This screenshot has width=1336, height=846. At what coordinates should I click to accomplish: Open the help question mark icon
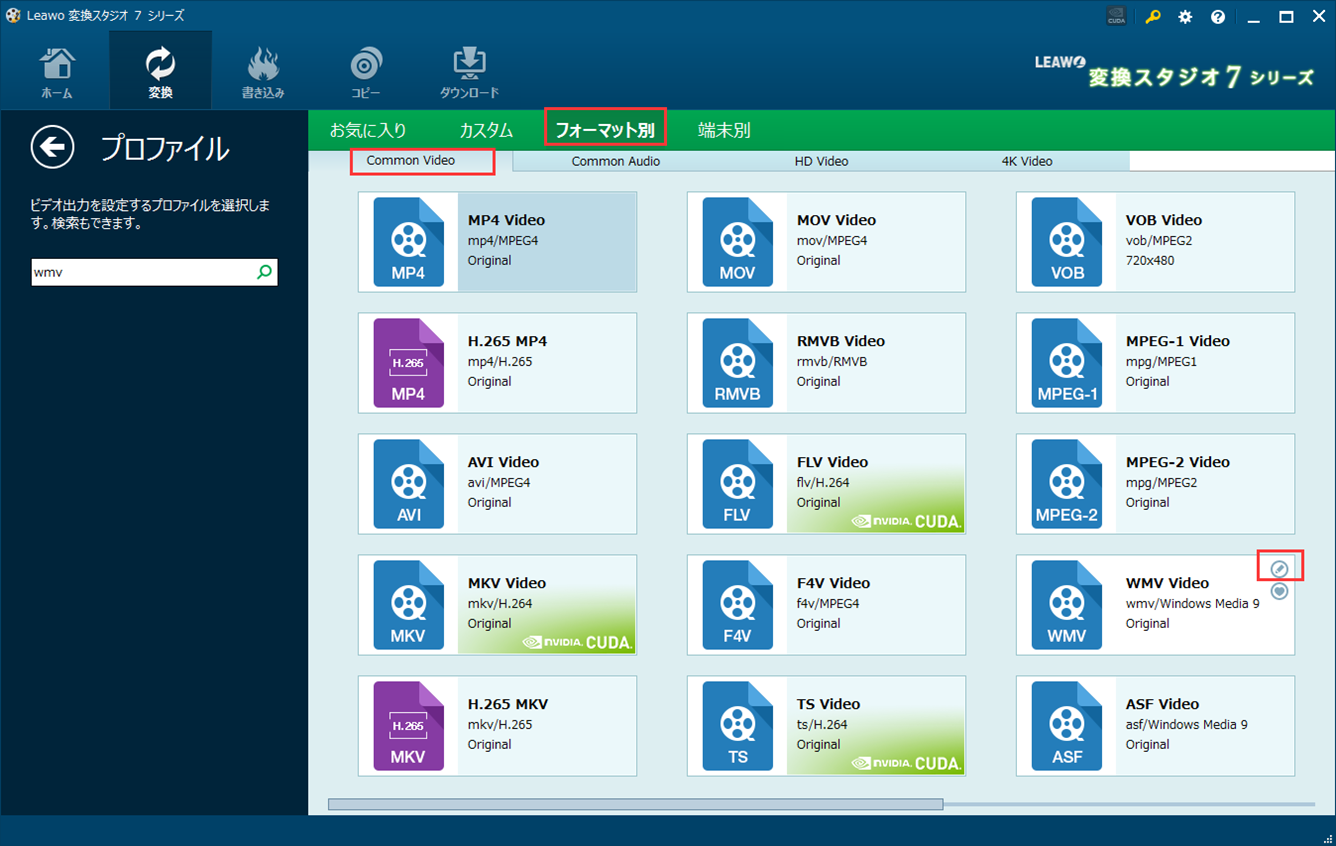click(1217, 17)
